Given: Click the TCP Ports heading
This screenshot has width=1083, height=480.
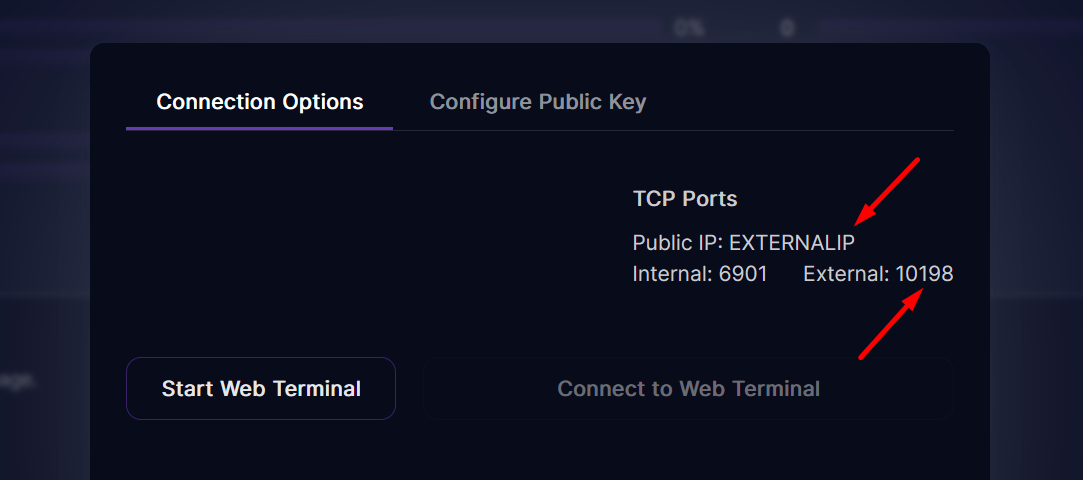Looking at the screenshot, I should [685, 199].
